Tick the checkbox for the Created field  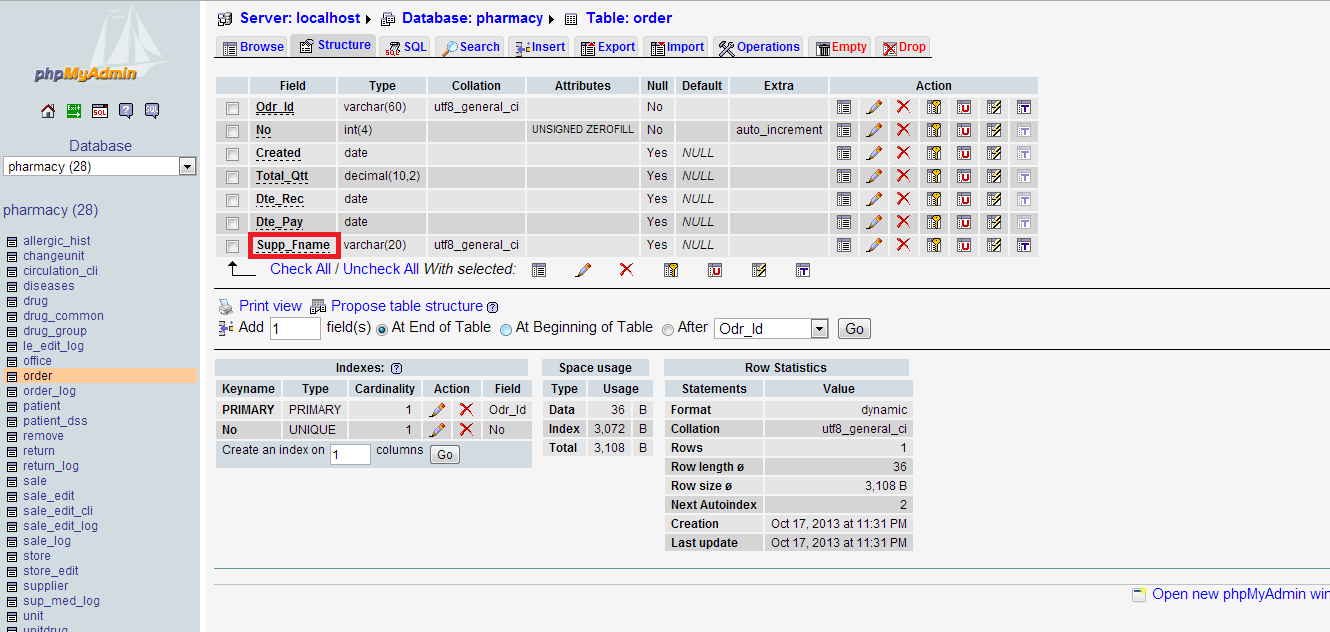pyautogui.click(x=232, y=154)
